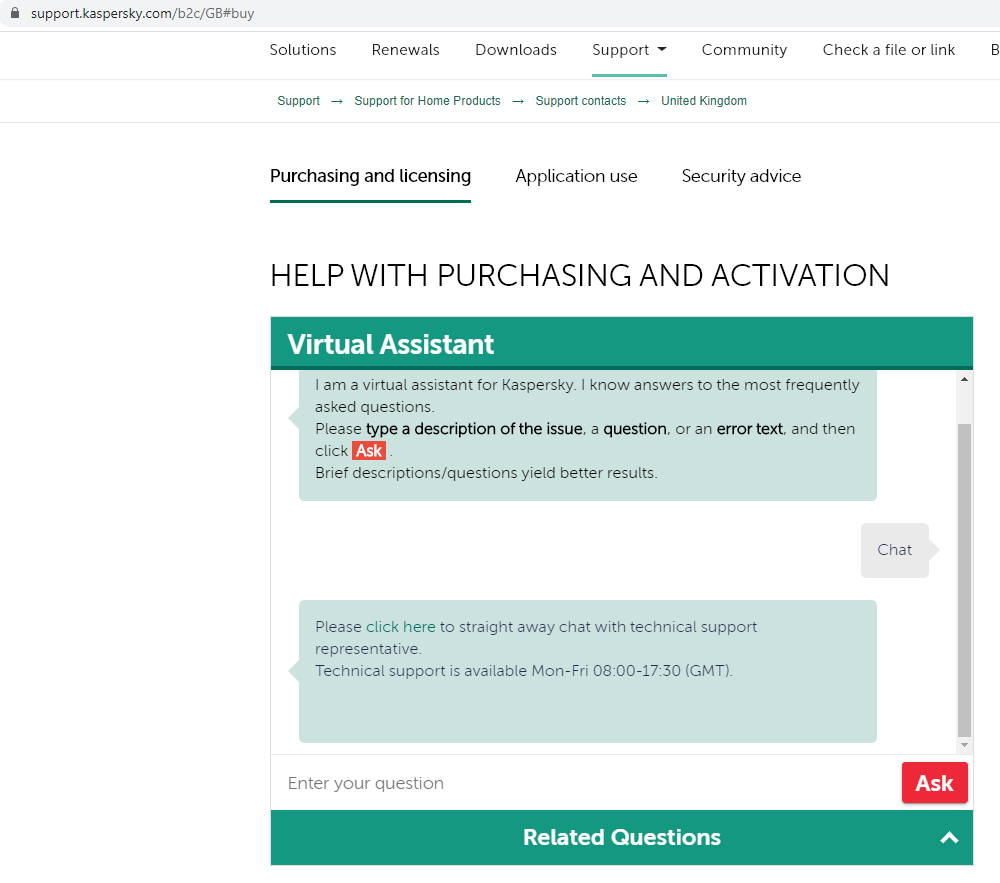
Task: Switch to the Application use tab
Action: (x=576, y=176)
